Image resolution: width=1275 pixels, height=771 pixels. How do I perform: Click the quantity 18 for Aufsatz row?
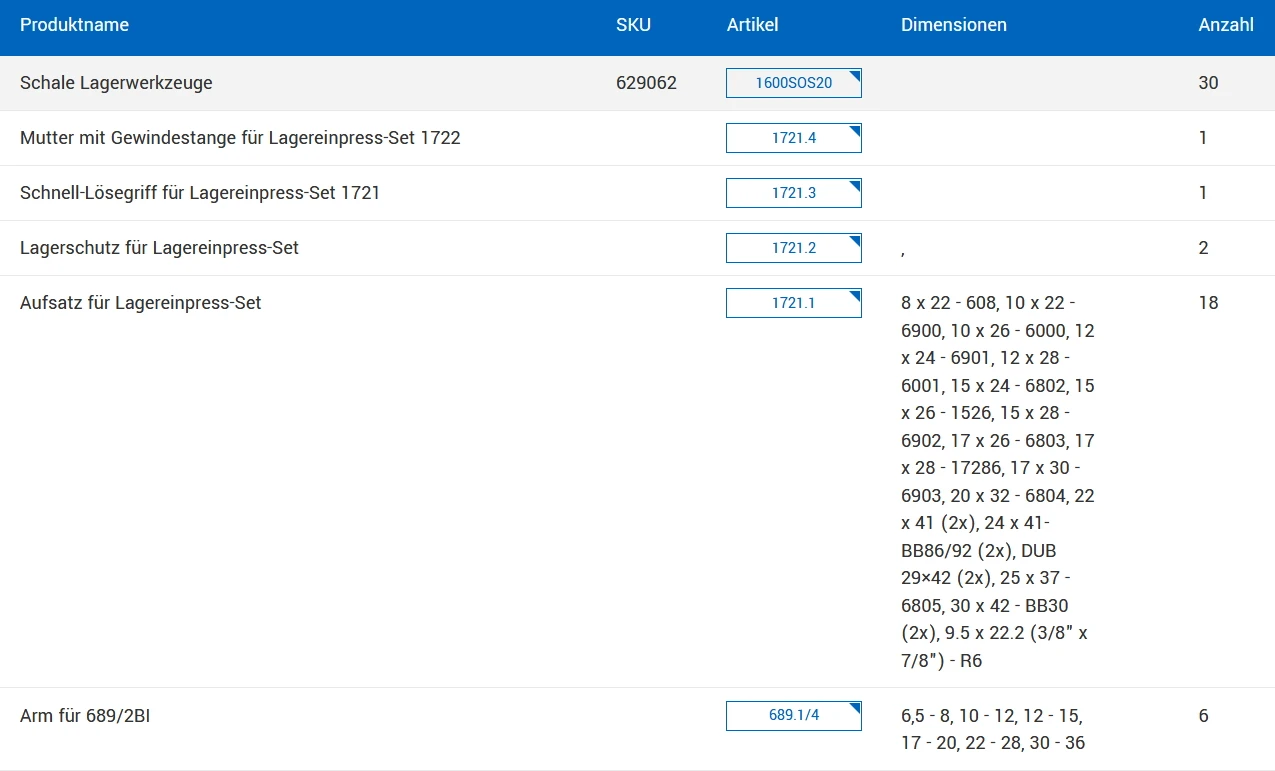[1208, 303]
